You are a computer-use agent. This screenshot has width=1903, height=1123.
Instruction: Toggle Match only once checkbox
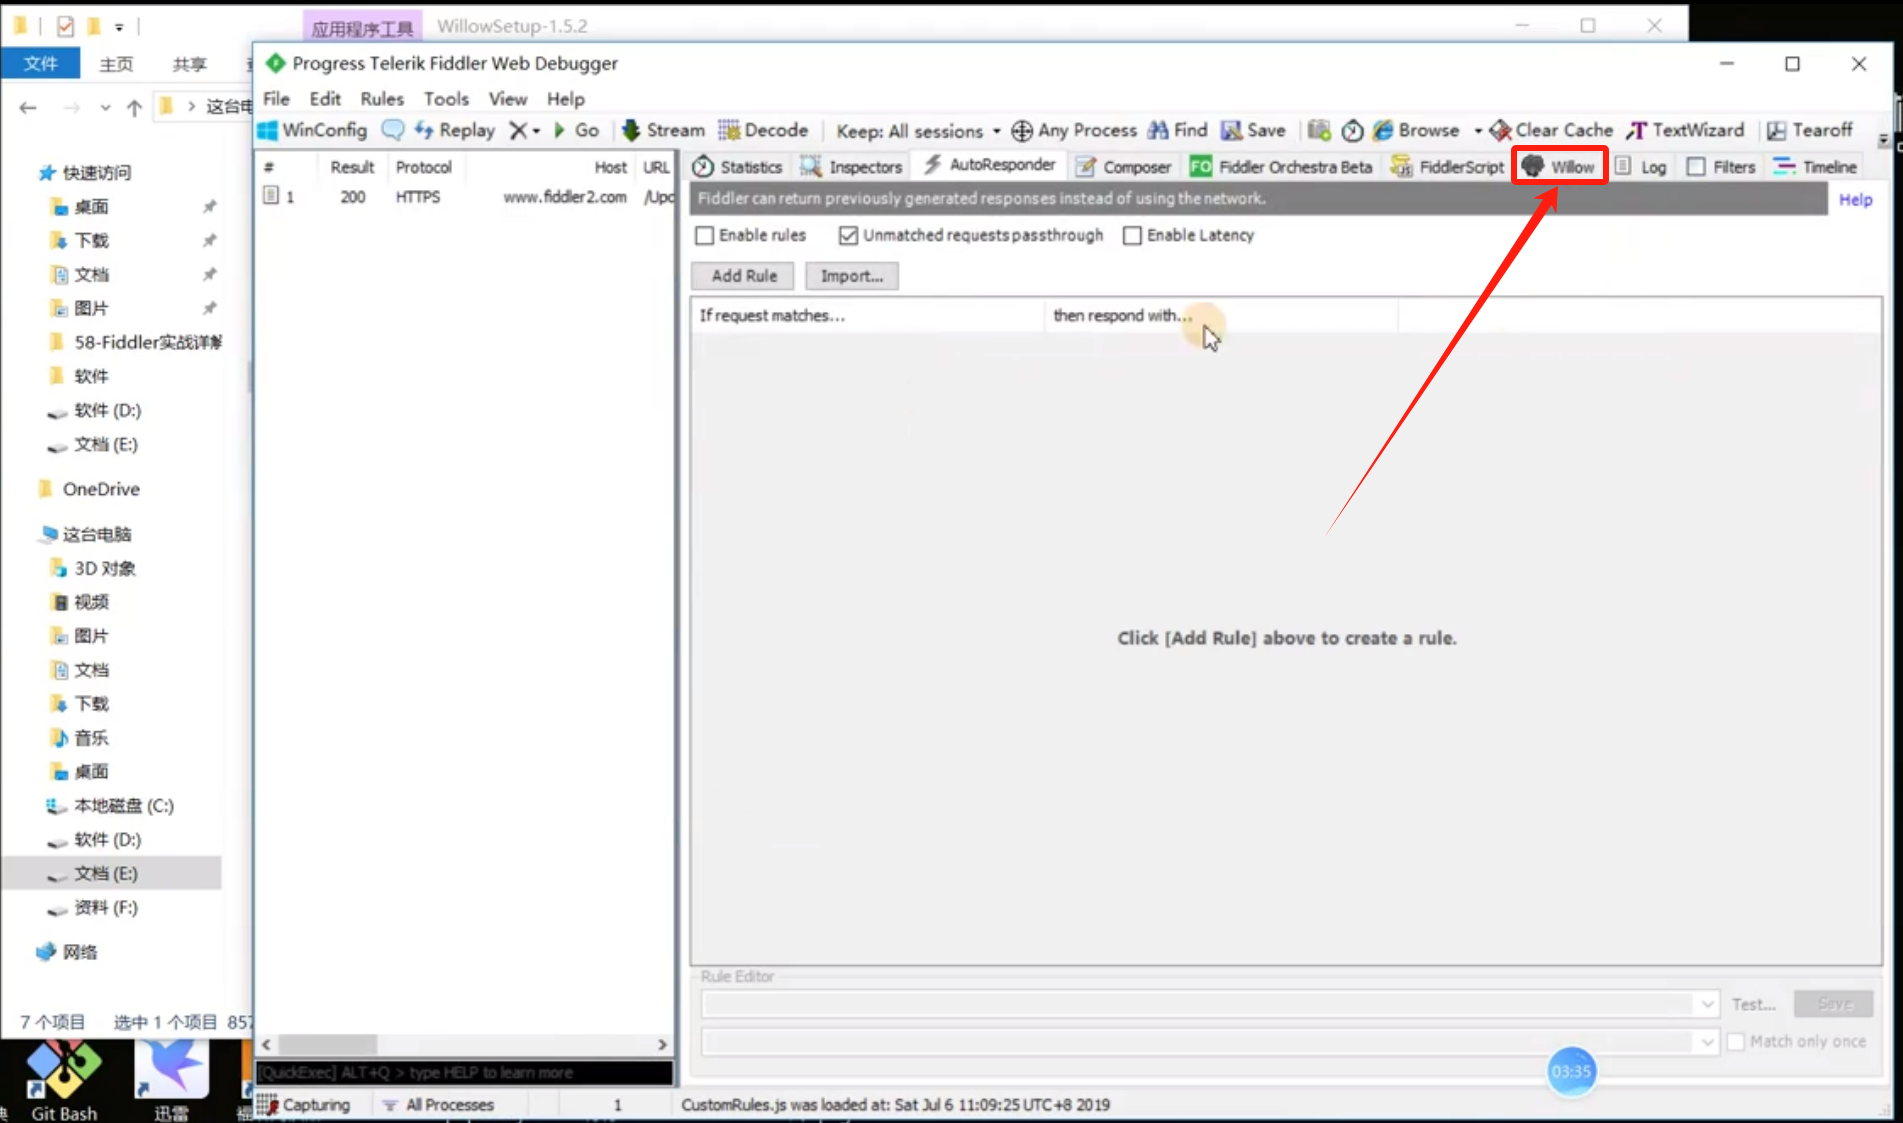point(1736,1041)
